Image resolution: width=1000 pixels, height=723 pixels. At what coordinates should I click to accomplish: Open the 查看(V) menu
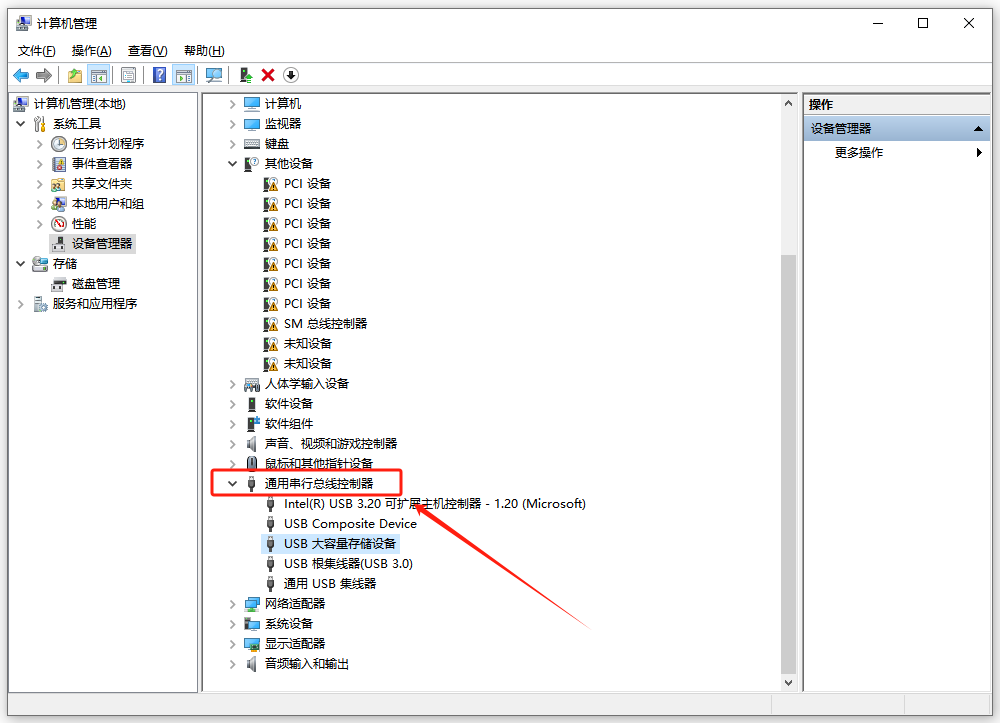(x=147, y=51)
